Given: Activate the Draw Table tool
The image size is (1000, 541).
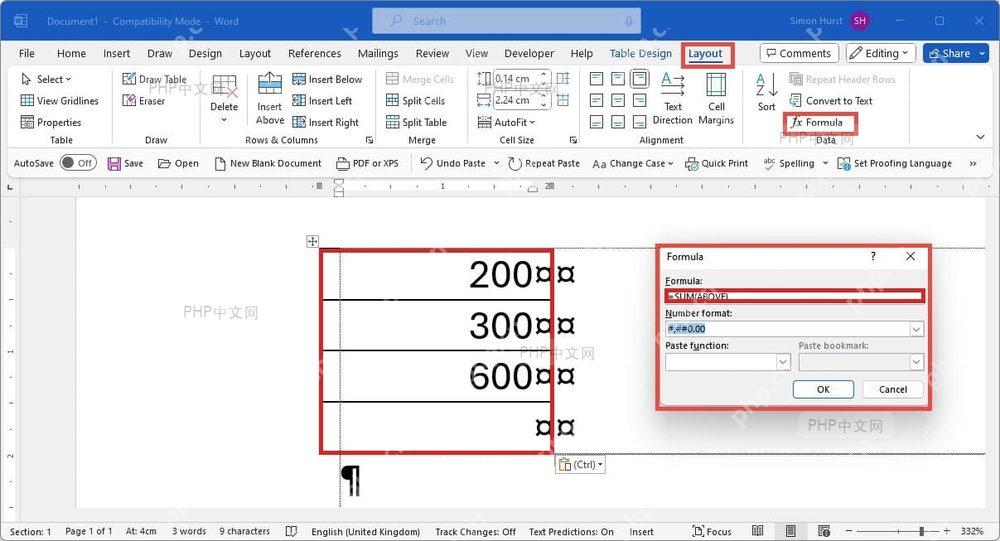Looking at the screenshot, I should pyautogui.click(x=154, y=79).
